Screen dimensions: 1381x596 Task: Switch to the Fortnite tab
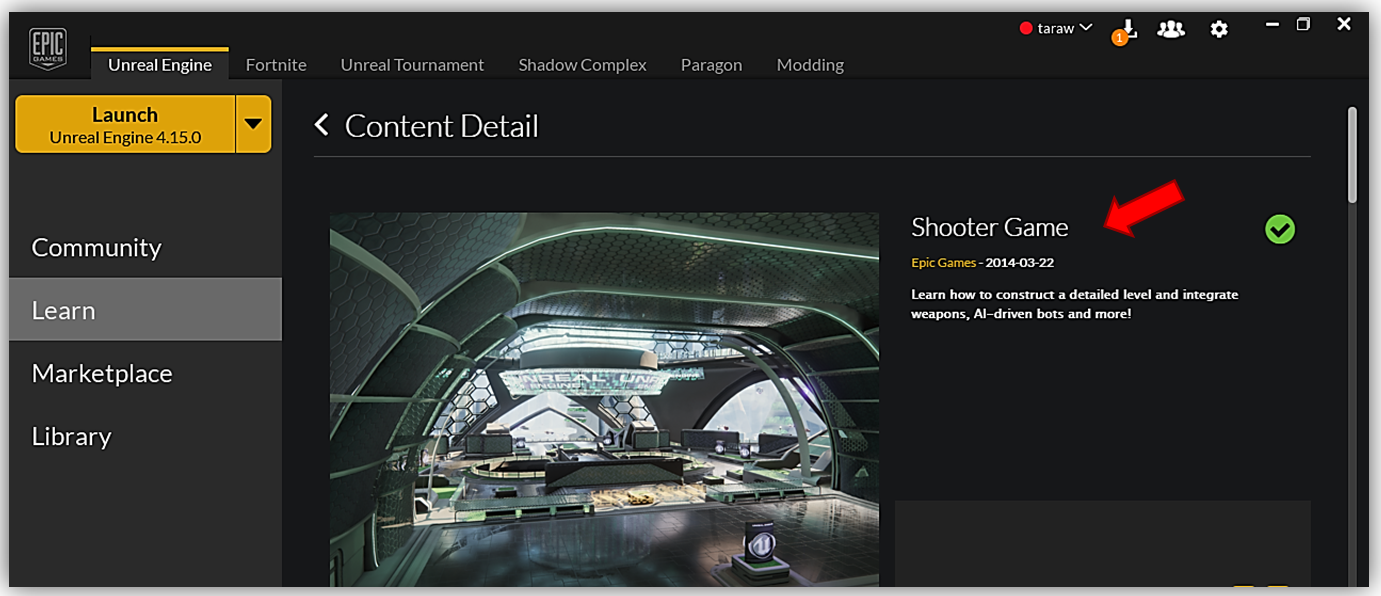point(276,65)
